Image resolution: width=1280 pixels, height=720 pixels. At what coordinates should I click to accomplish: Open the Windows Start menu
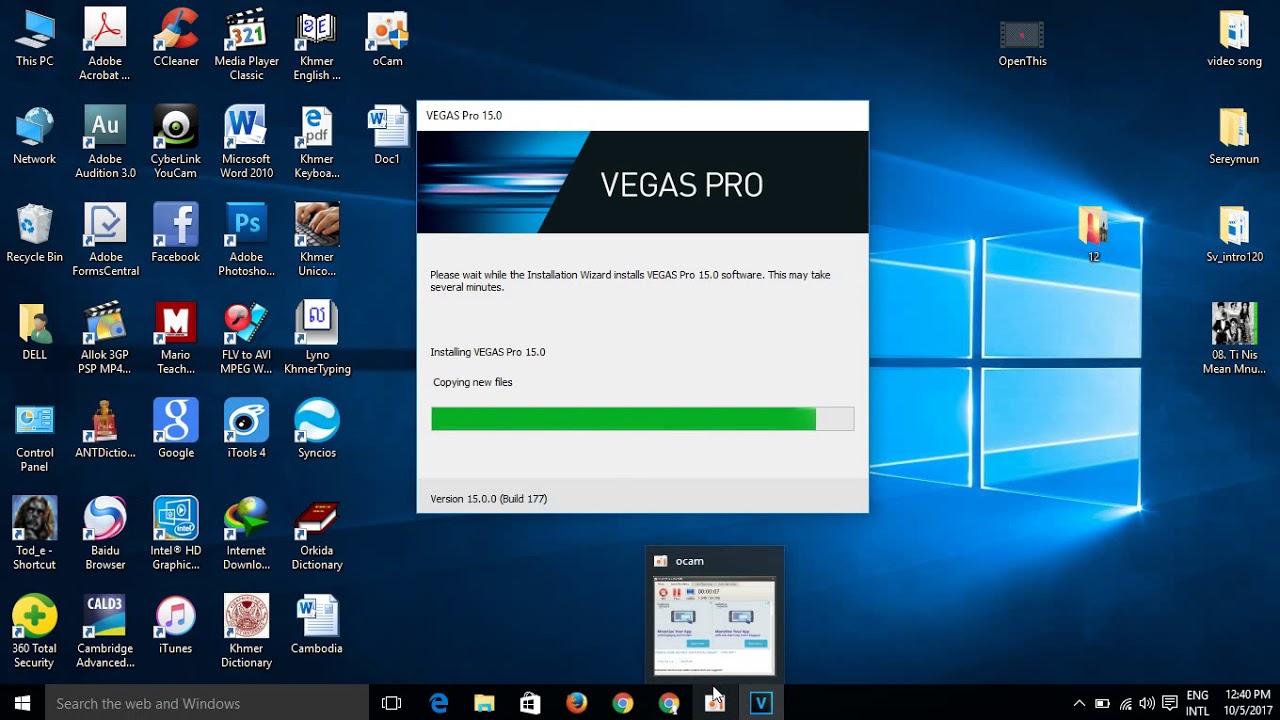(x=22, y=703)
